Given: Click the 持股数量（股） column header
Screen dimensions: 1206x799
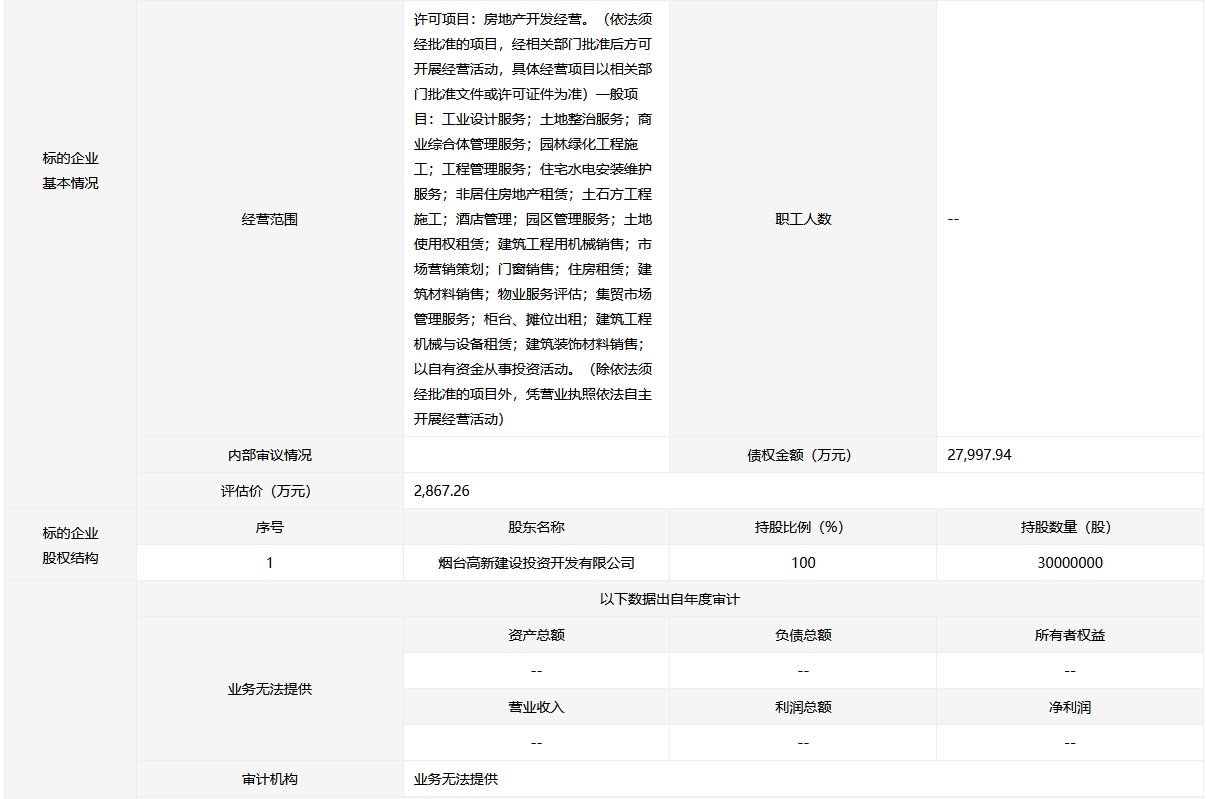Looking at the screenshot, I should click(x=1070, y=527).
